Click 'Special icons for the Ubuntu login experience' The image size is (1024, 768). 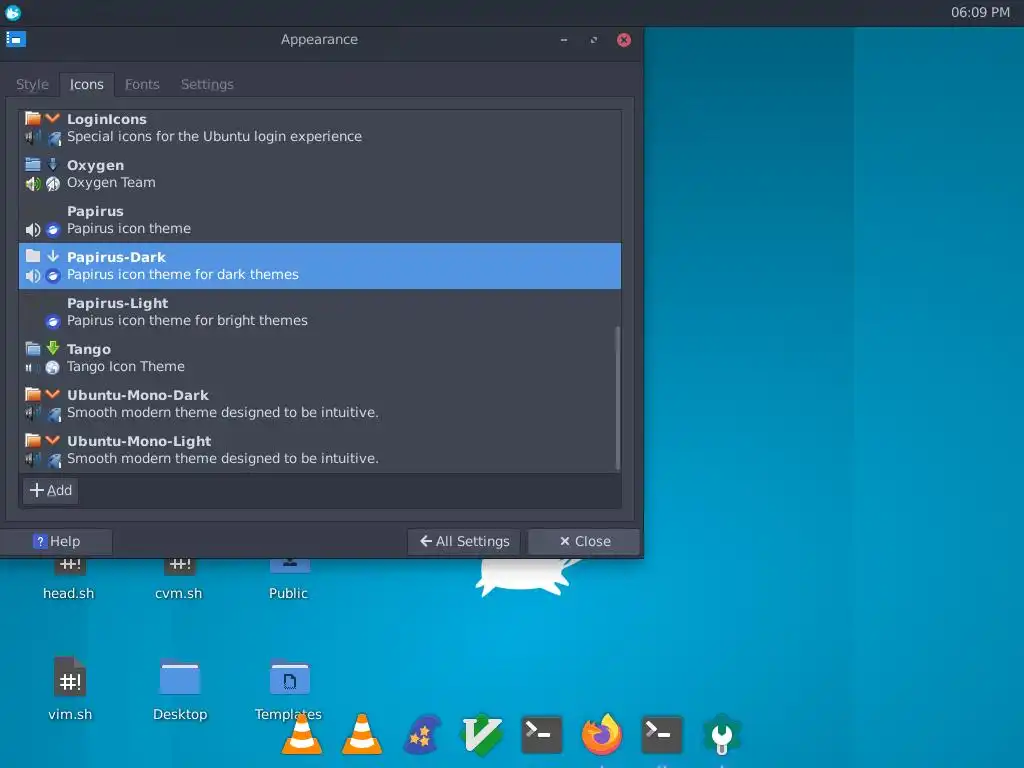click(214, 136)
